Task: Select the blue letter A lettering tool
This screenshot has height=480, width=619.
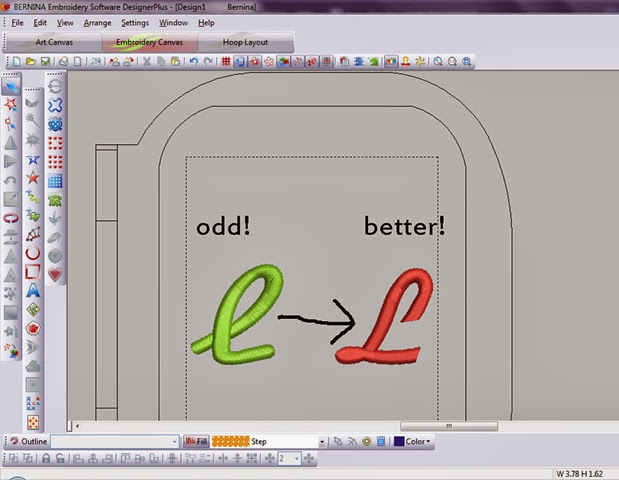Action: coord(33,290)
